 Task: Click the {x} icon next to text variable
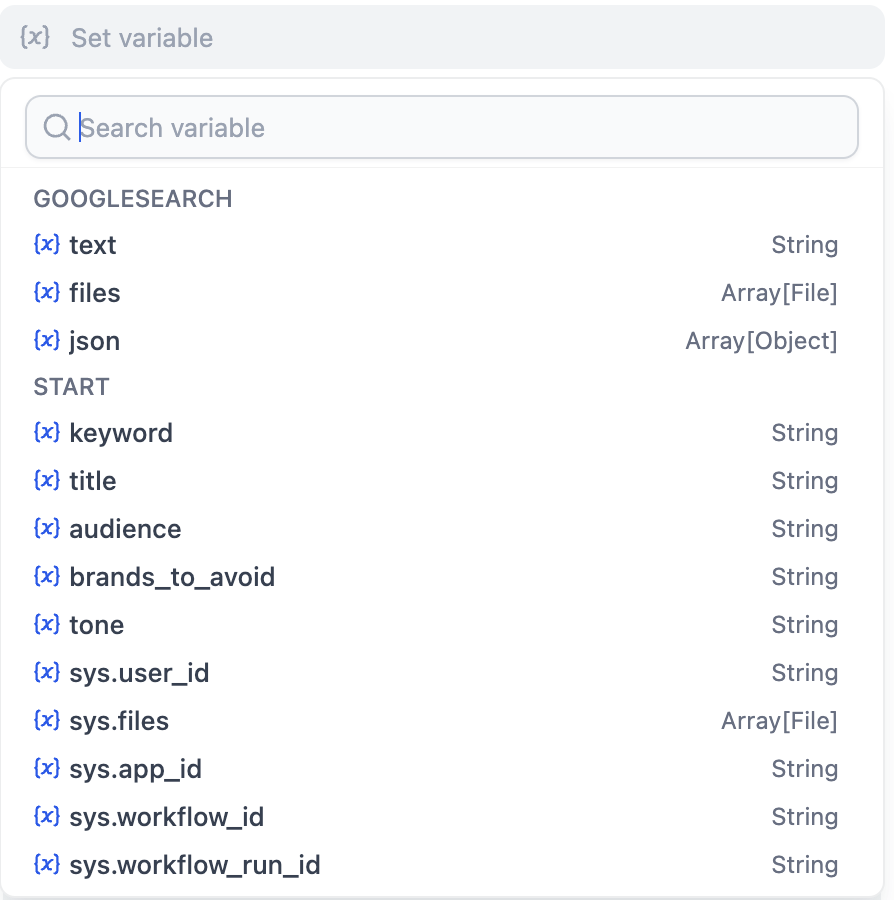coord(47,244)
